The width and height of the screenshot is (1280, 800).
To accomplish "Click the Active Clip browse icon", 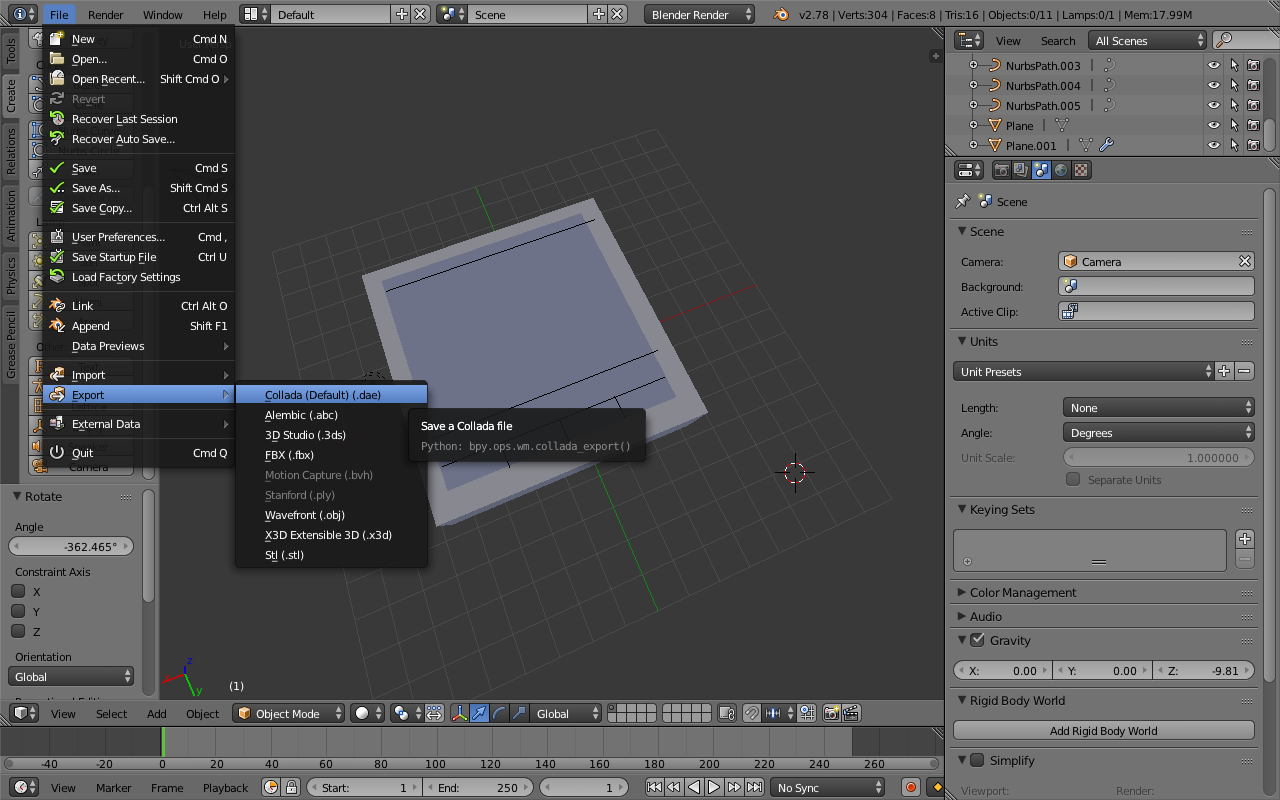I will pos(1069,311).
